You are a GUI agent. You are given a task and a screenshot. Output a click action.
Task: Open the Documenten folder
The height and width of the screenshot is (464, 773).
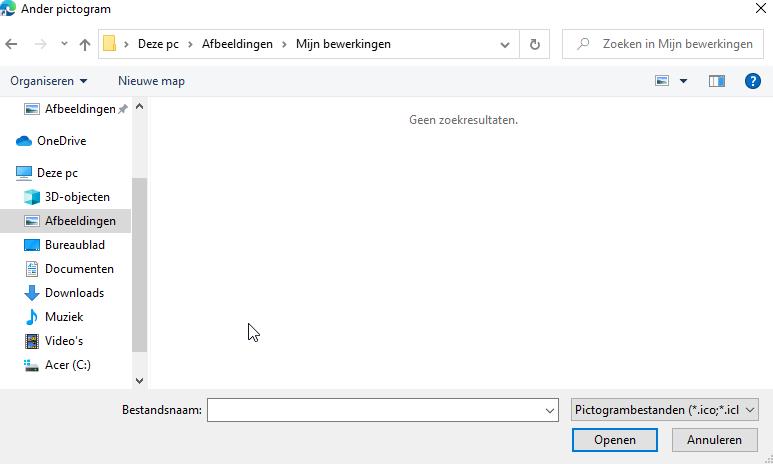tap(69, 269)
